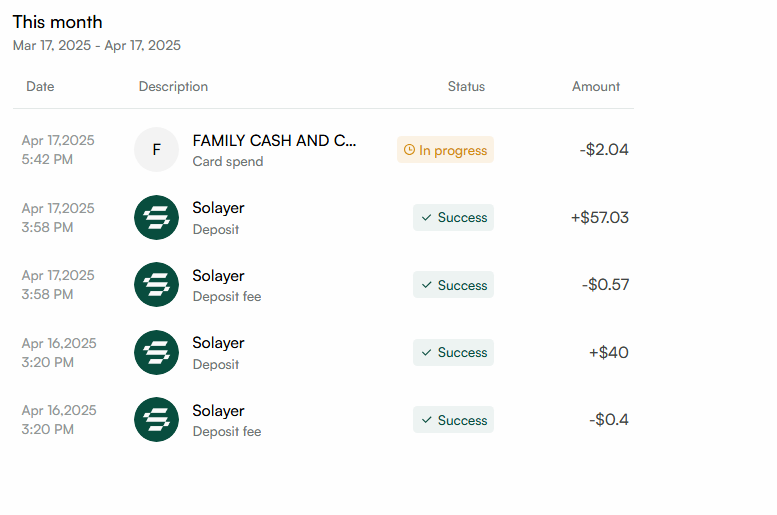Select the In progress status badge
The image size is (777, 515).
445,150
